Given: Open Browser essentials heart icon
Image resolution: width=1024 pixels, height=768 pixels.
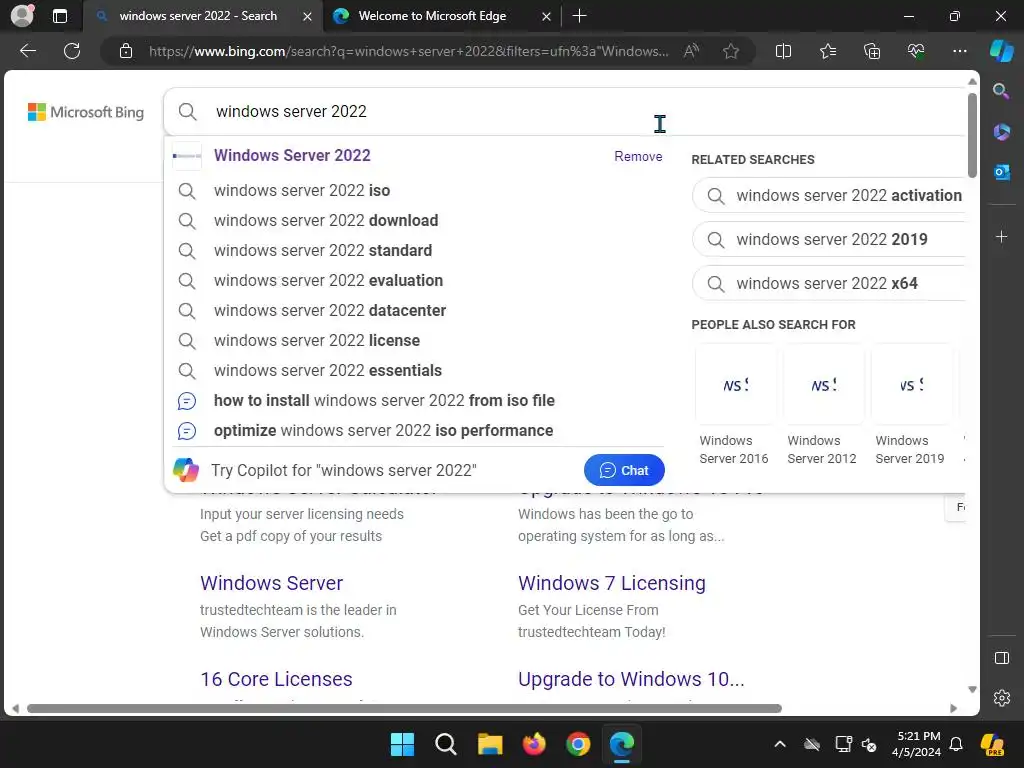Looking at the screenshot, I should (916, 51).
